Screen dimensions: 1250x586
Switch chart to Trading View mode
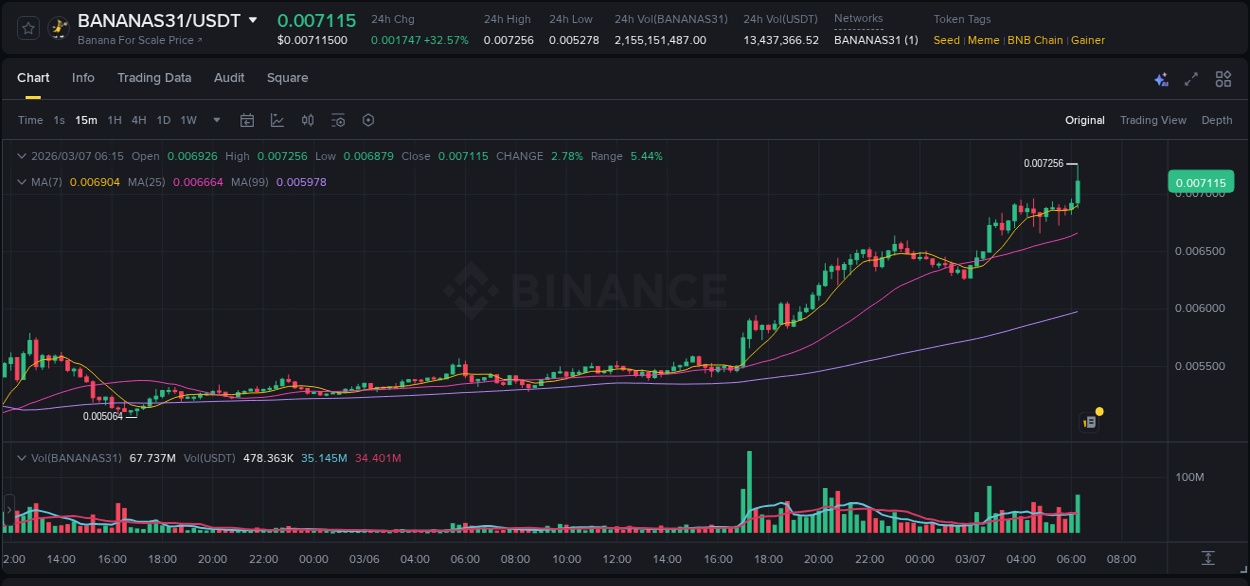tap(1153, 120)
